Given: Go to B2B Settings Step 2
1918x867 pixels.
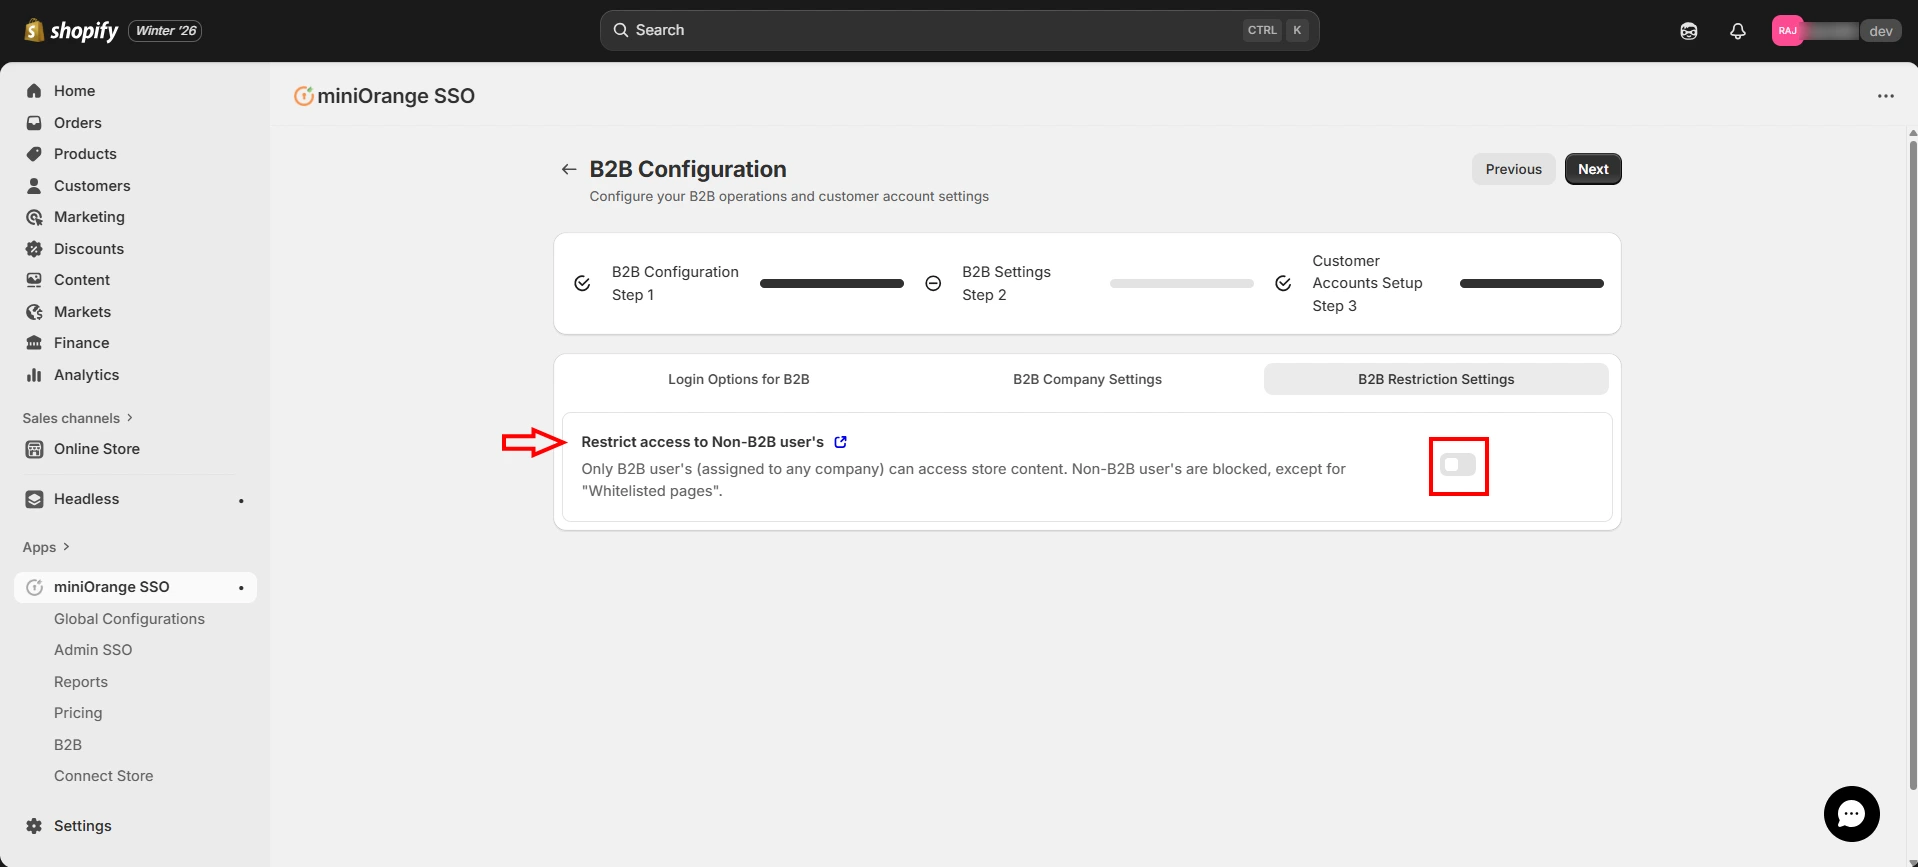Looking at the screenshot, I should 1006,283.
